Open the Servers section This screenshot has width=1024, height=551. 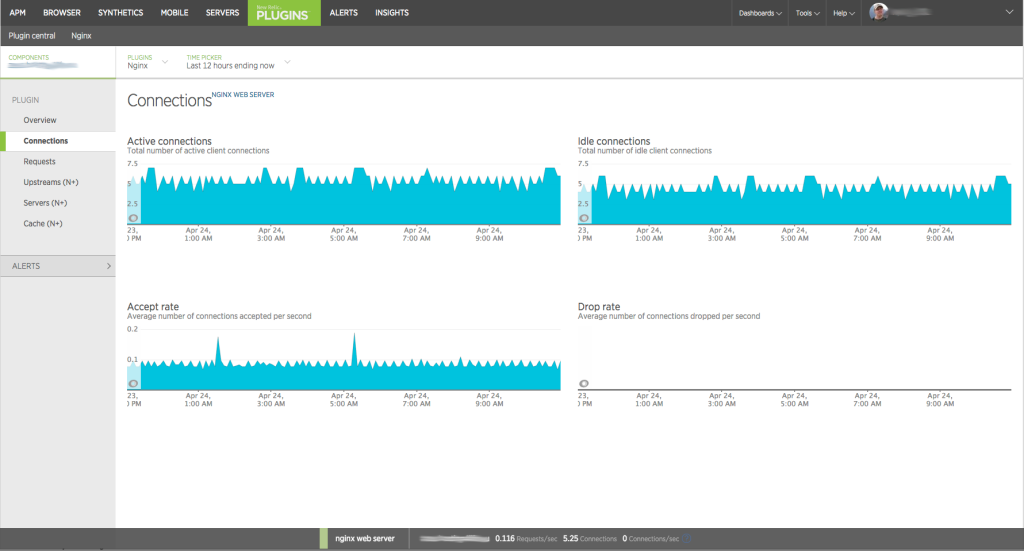223,12
